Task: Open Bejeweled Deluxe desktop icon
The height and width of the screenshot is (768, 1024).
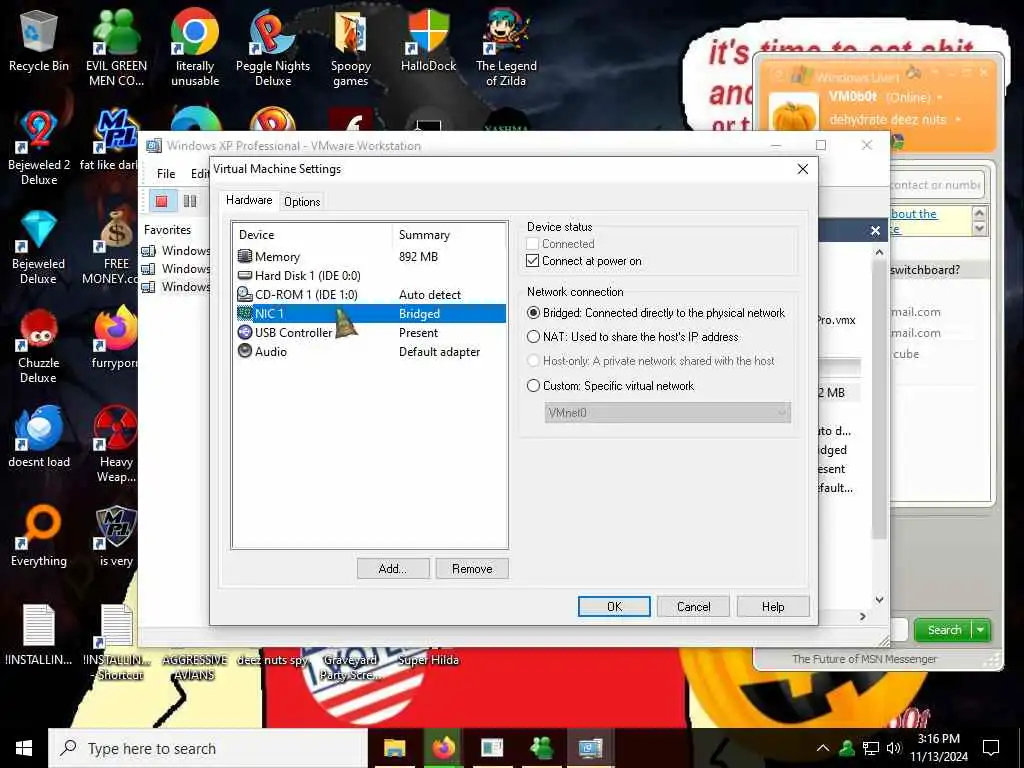Action: click(39, 247)
